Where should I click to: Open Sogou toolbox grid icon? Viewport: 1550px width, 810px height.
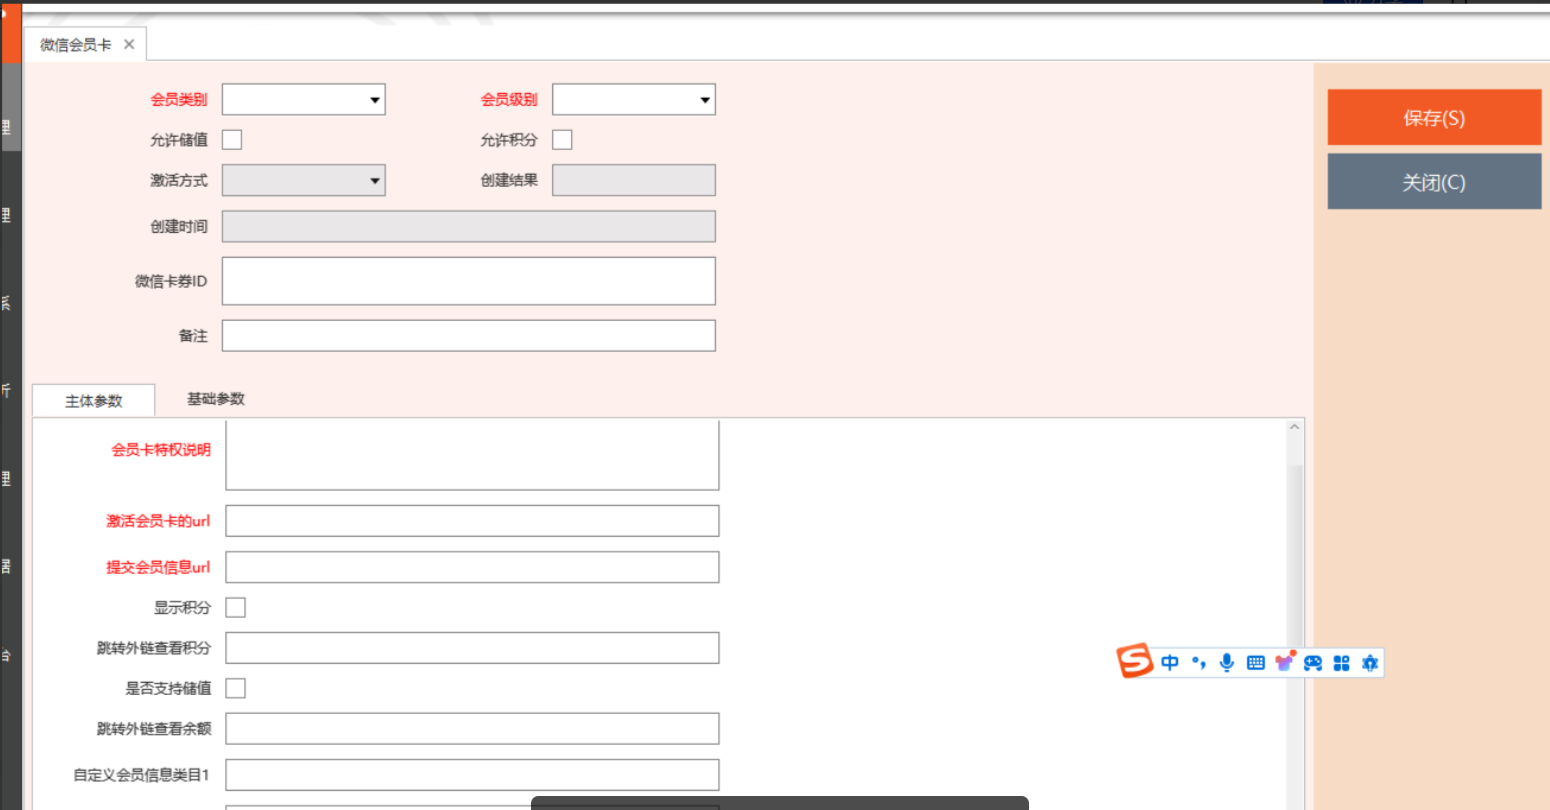coord(1341,663)
